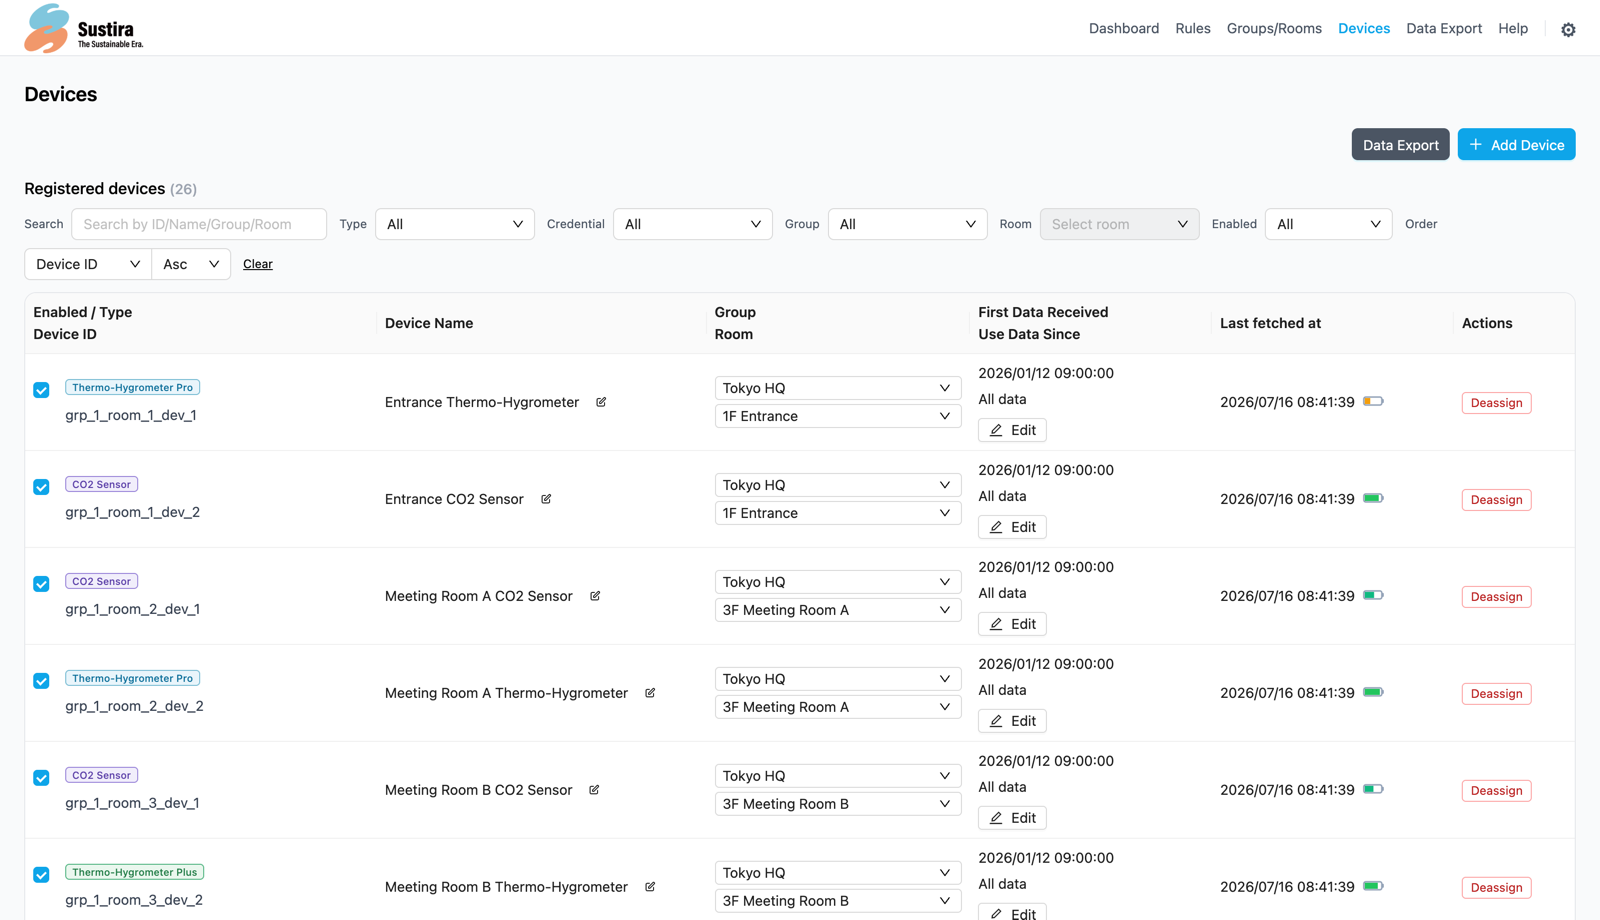1600x920 pixels.
Task: Click Thermo-Hygrometer Pro badge of grp_1_room_2_dev_2
Action: (132, 678)
